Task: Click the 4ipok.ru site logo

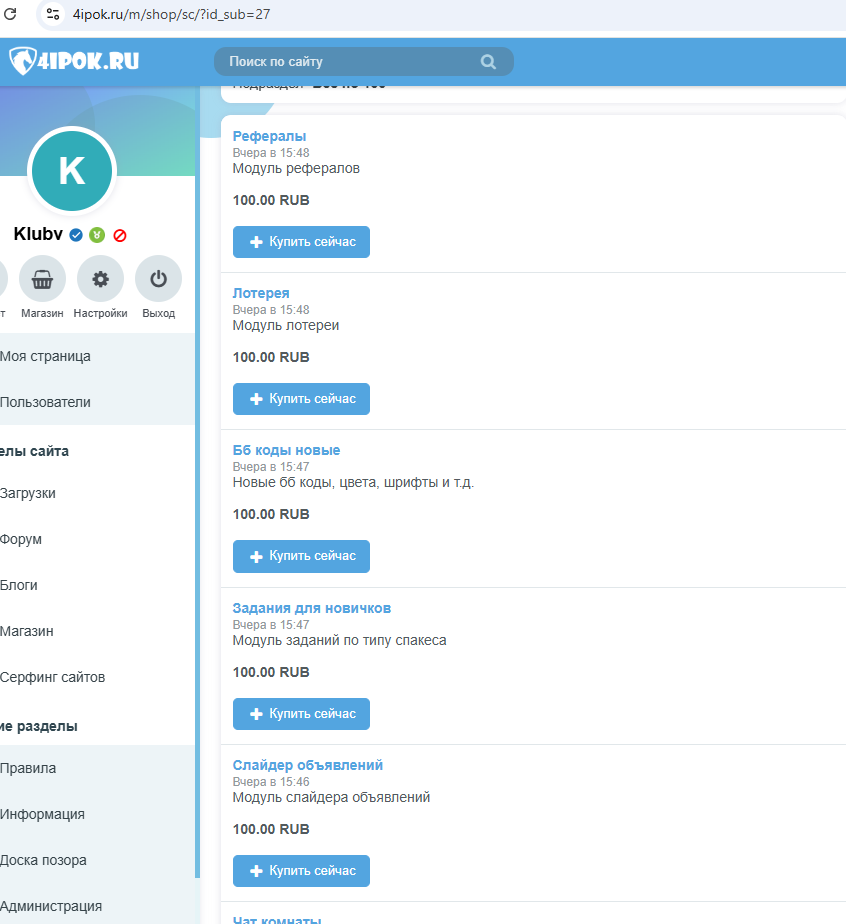Action: (x=74, y=61)
